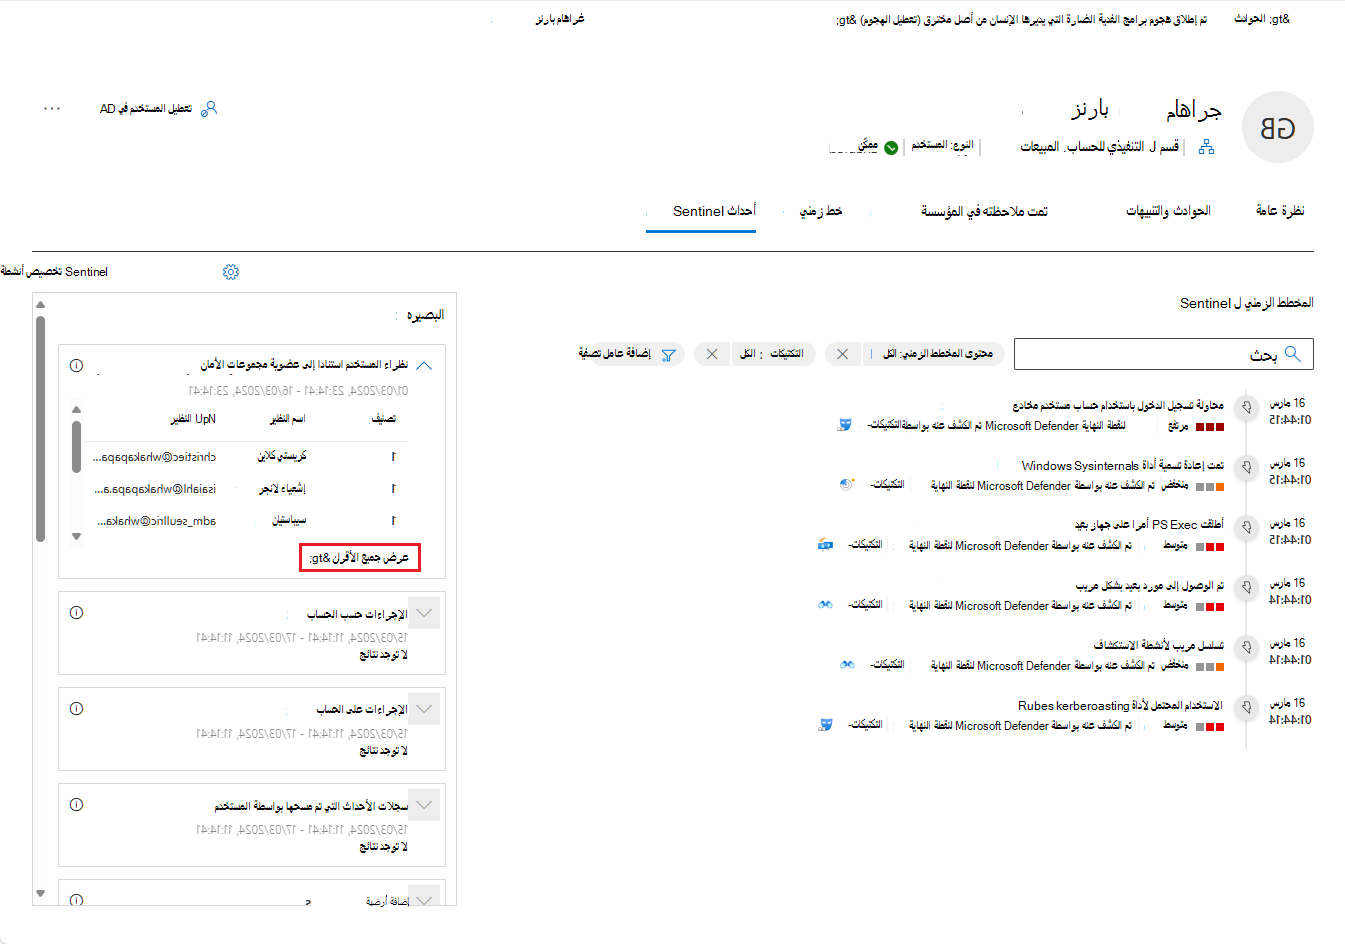
Task: Click binoculars tactic icon on remote resource row
Action: tap(825, 605)
